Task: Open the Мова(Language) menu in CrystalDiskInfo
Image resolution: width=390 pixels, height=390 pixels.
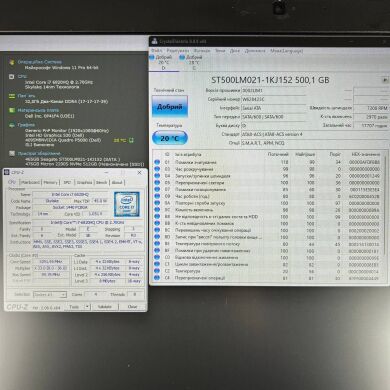Action: [x=287, y=51]
